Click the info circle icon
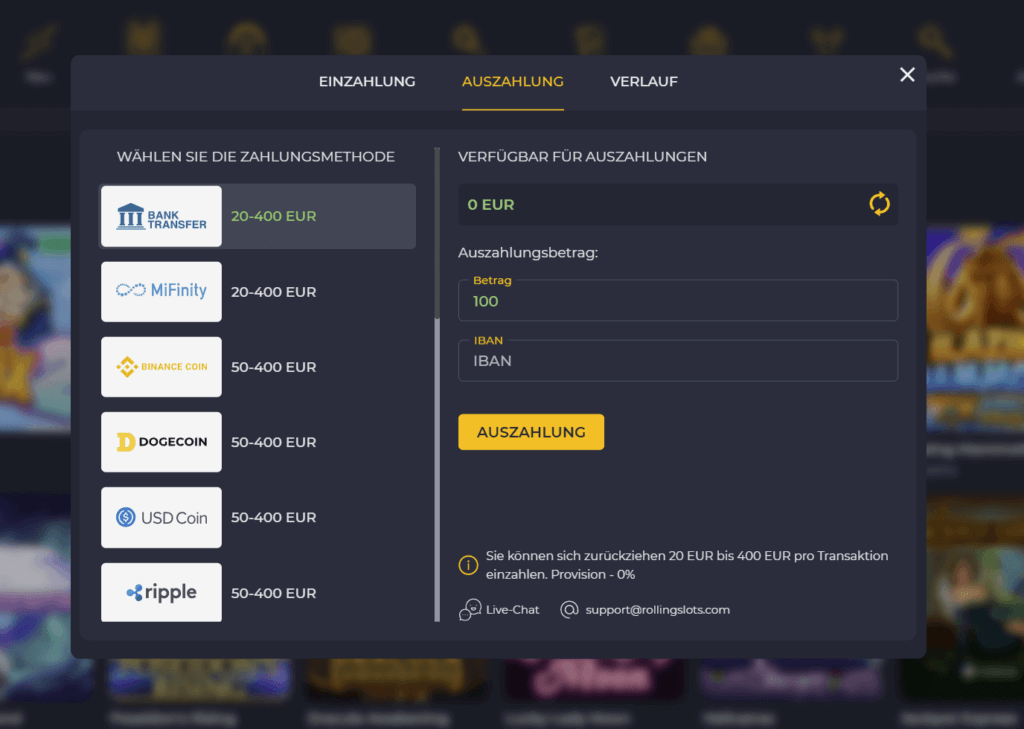 pos(468,565)
